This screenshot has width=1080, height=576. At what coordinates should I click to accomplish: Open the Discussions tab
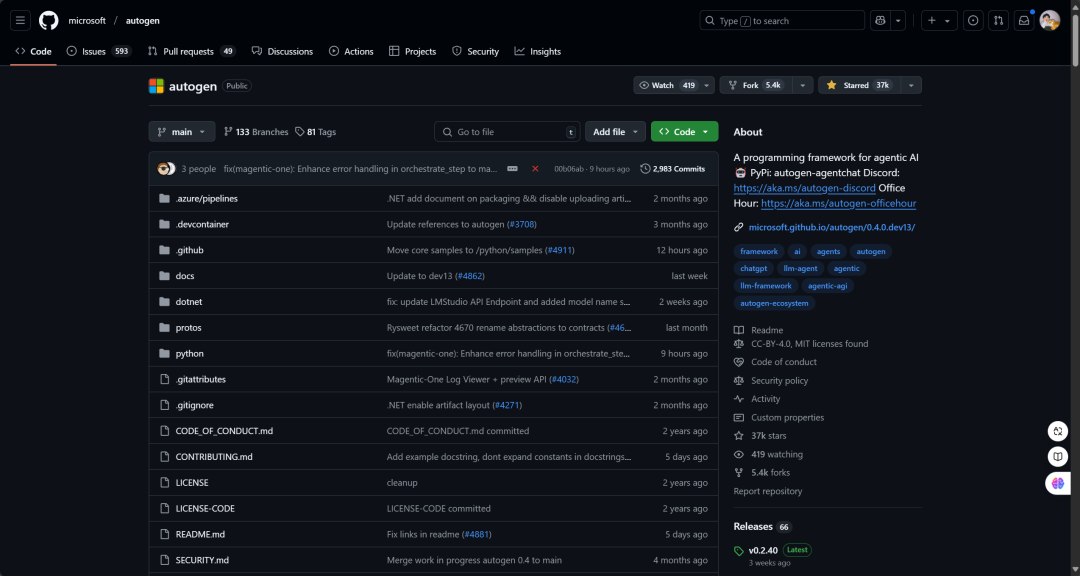tap(282, 52)
